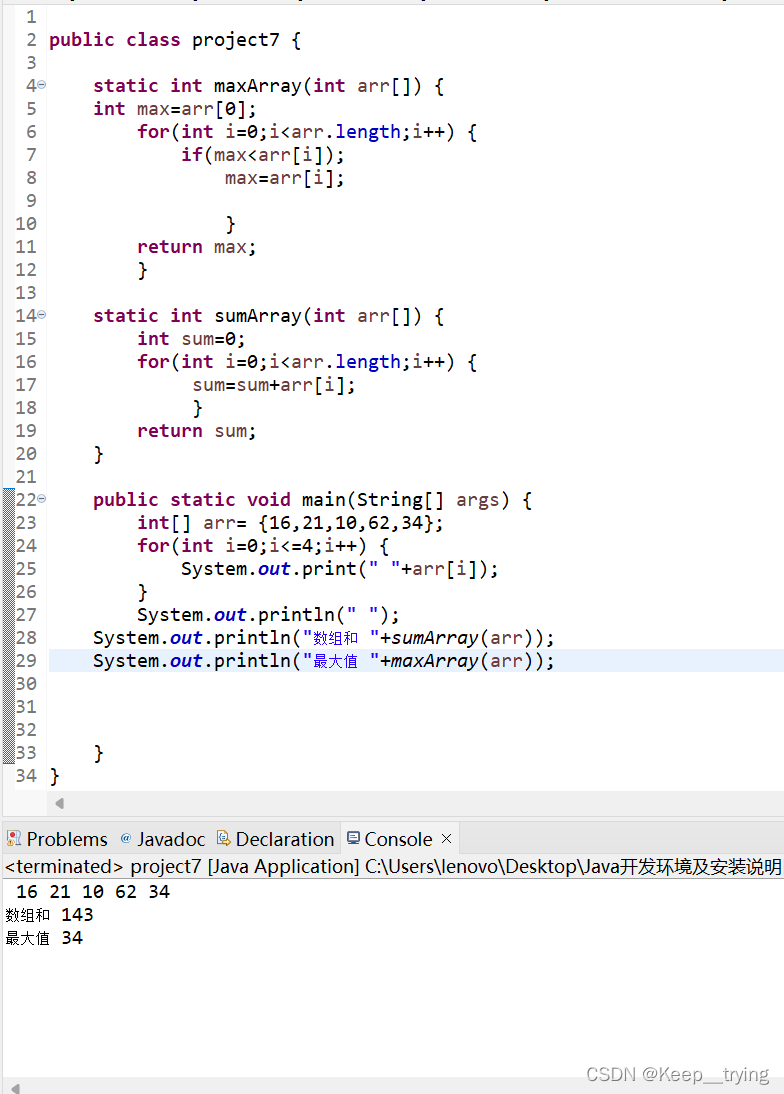Click the console scroll-left arrow
Image resolution: width=784 pixels, height=1094 pixels.
15,1088
